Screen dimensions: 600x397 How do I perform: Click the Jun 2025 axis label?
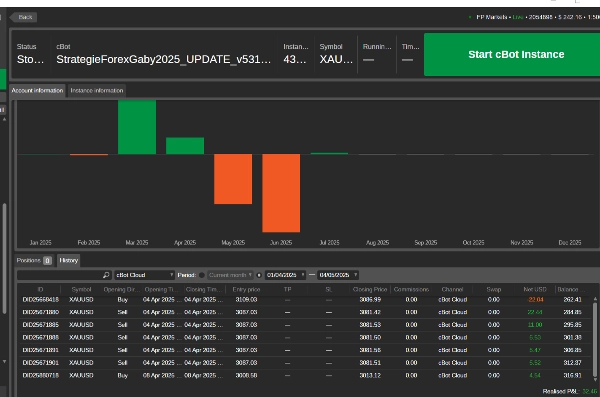click(x=281, y=242)
